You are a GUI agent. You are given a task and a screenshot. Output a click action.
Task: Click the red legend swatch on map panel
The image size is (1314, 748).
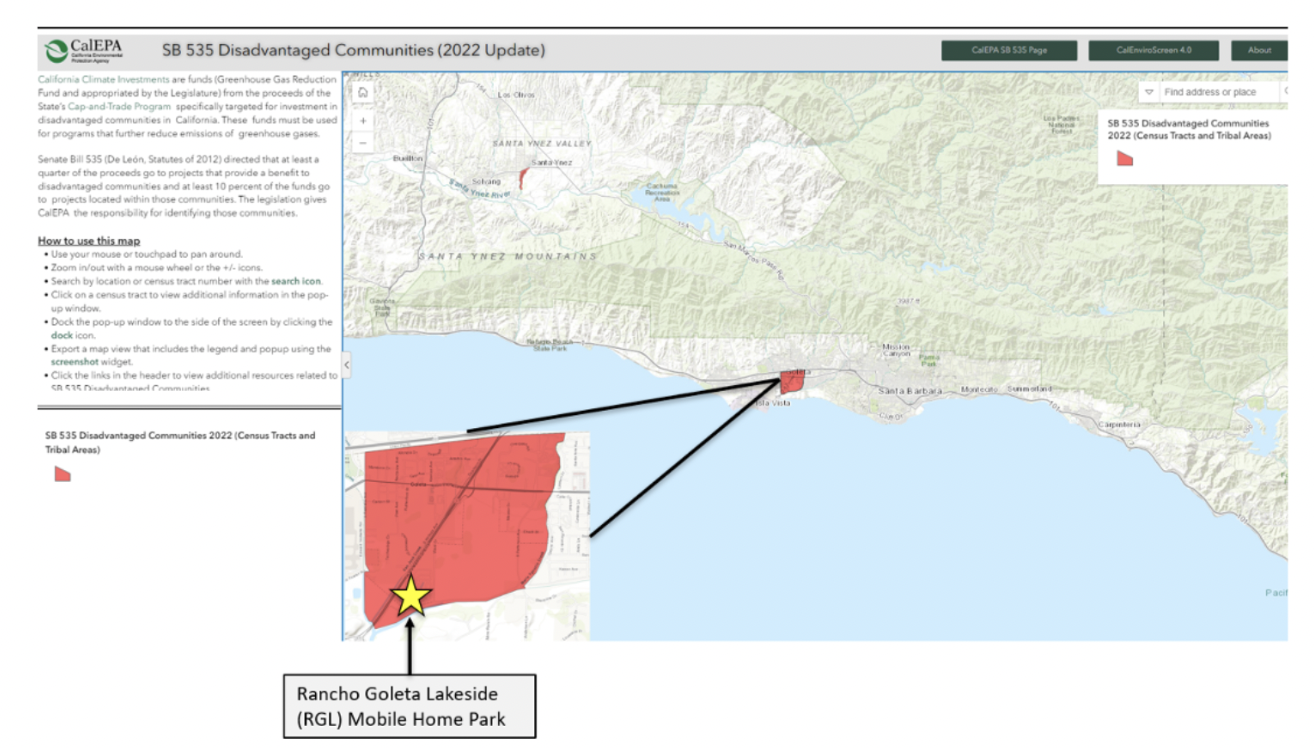1125,158
